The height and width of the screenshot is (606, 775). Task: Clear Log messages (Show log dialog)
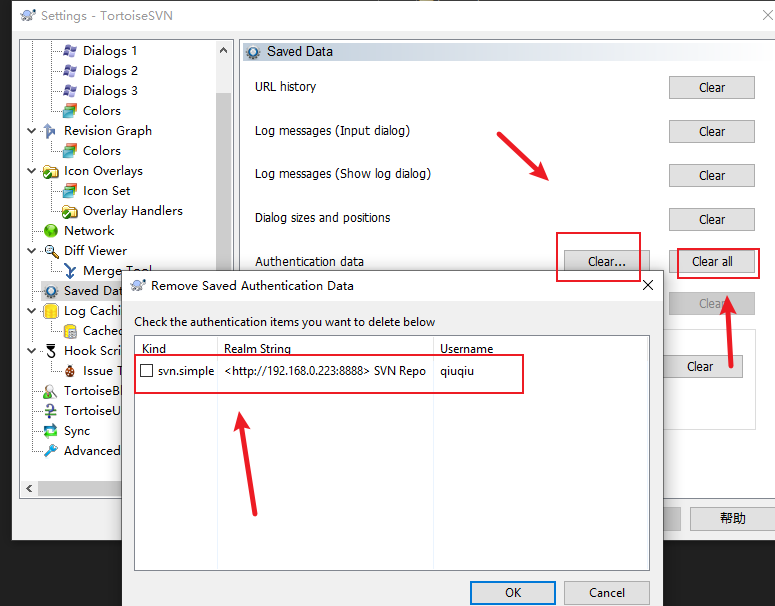coord(712,175)
